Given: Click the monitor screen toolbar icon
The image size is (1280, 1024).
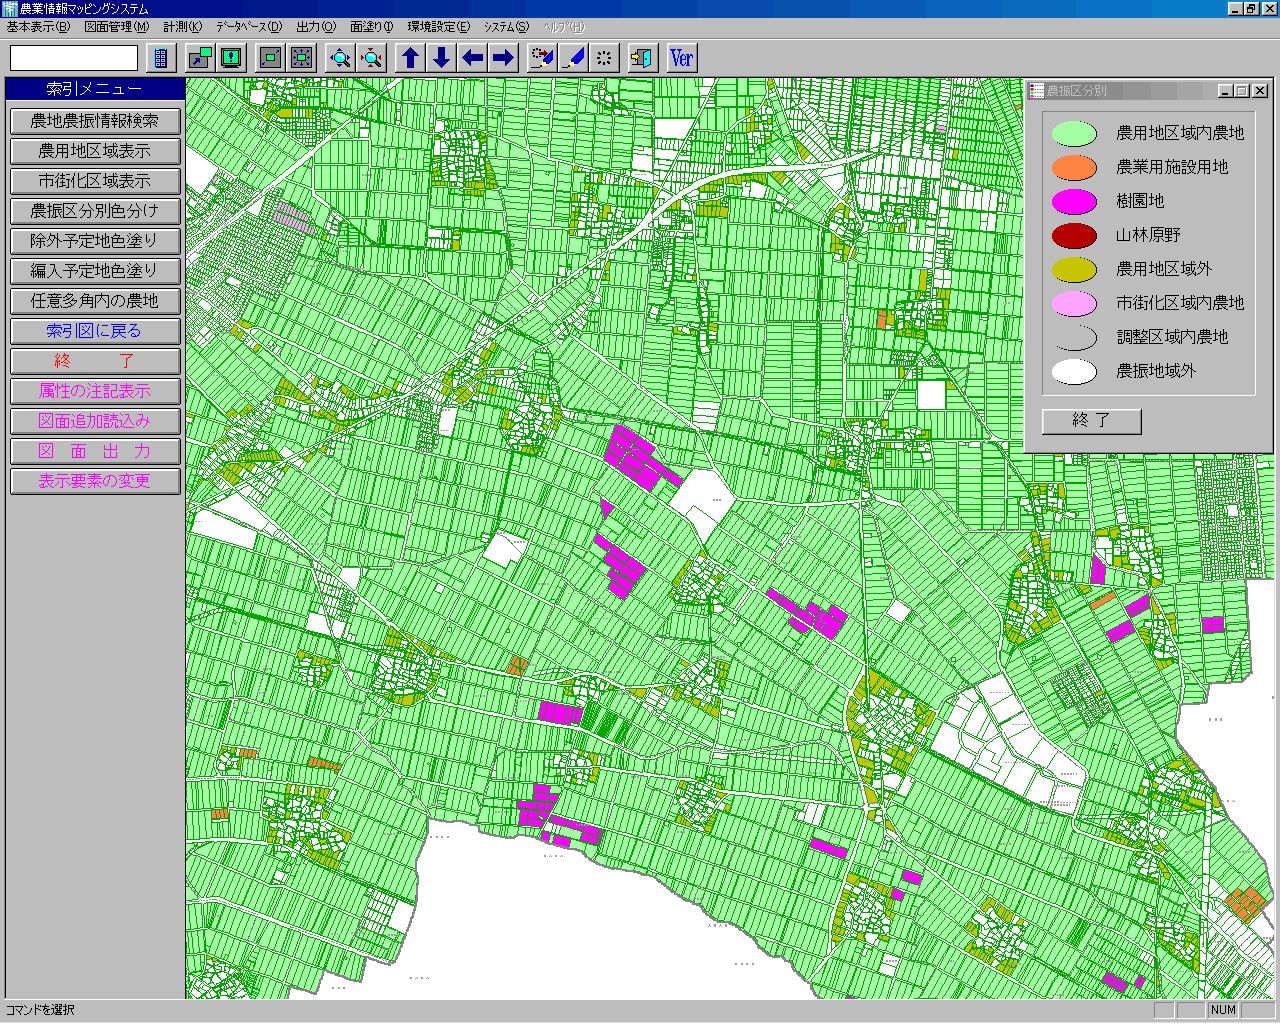Looking at the screenshot, I should pyautogui.click(x=231, y=58).
